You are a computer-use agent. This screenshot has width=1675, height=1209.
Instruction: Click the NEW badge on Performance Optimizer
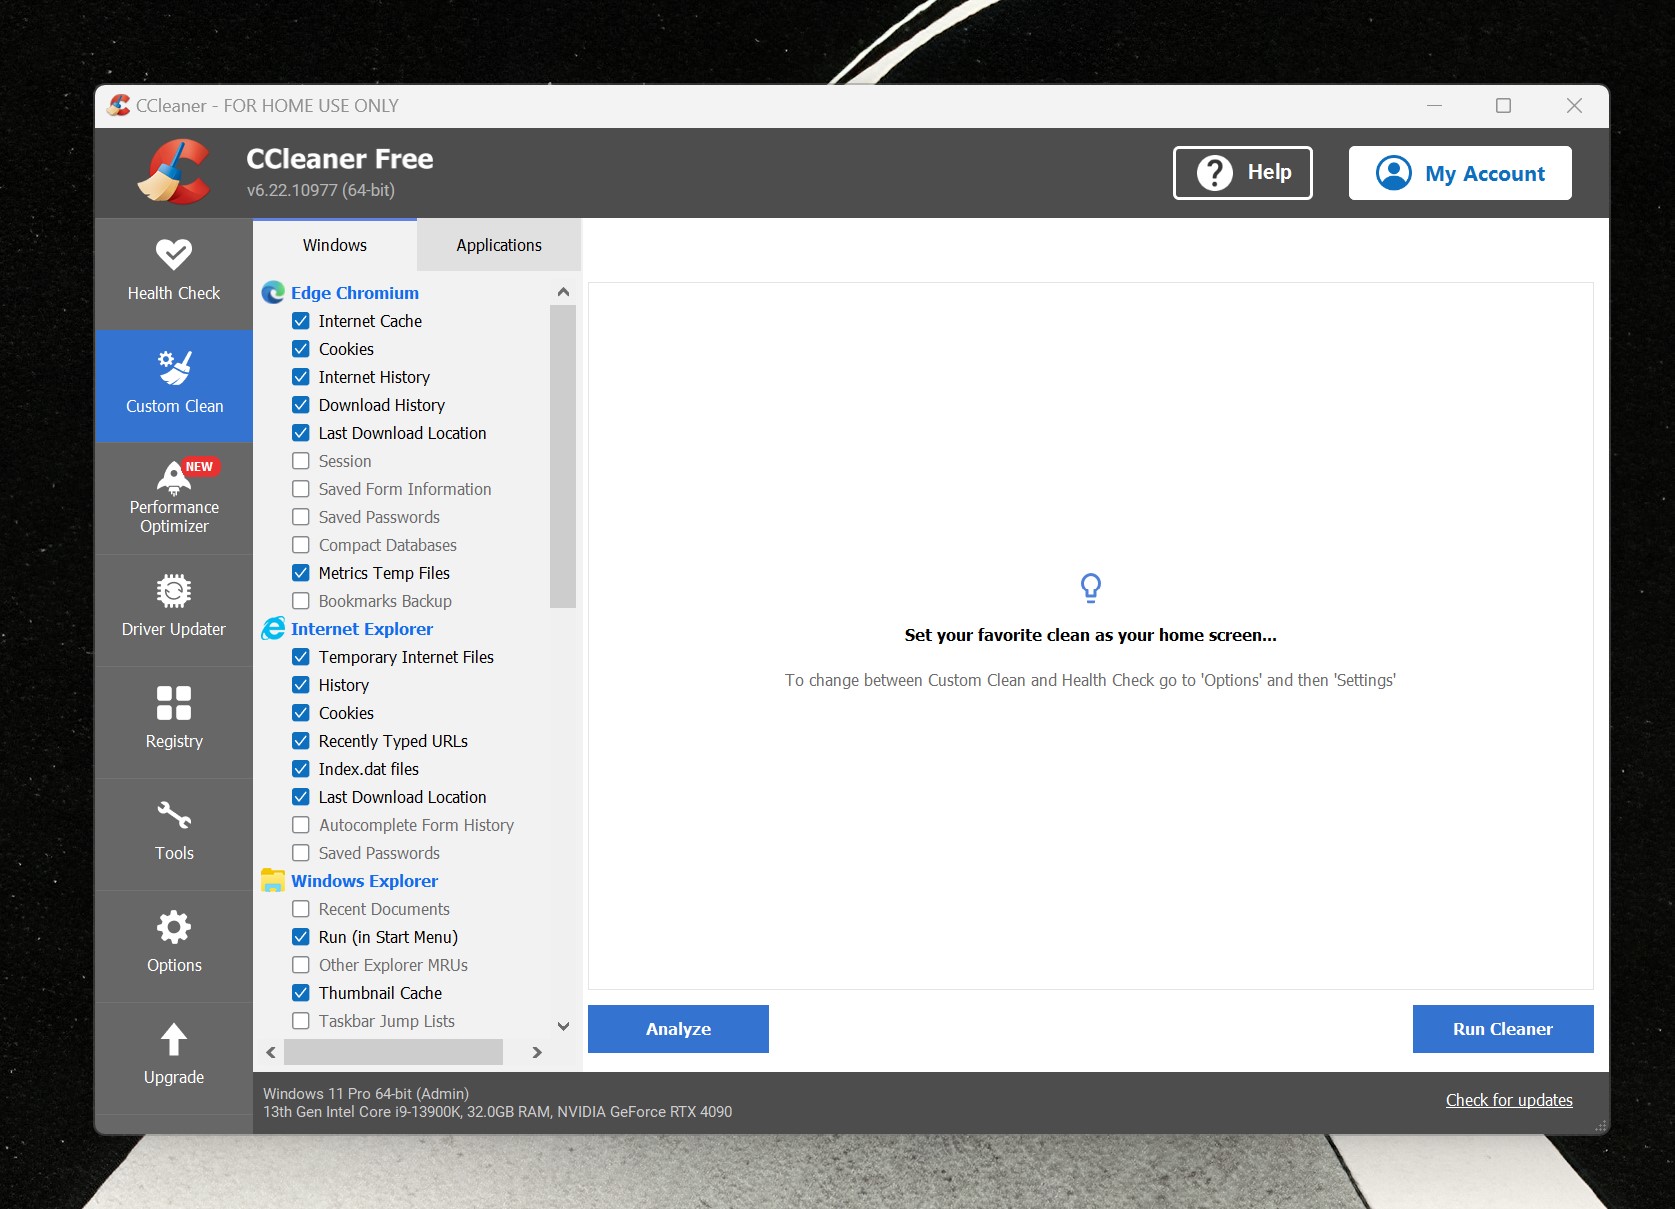point(199,467)
